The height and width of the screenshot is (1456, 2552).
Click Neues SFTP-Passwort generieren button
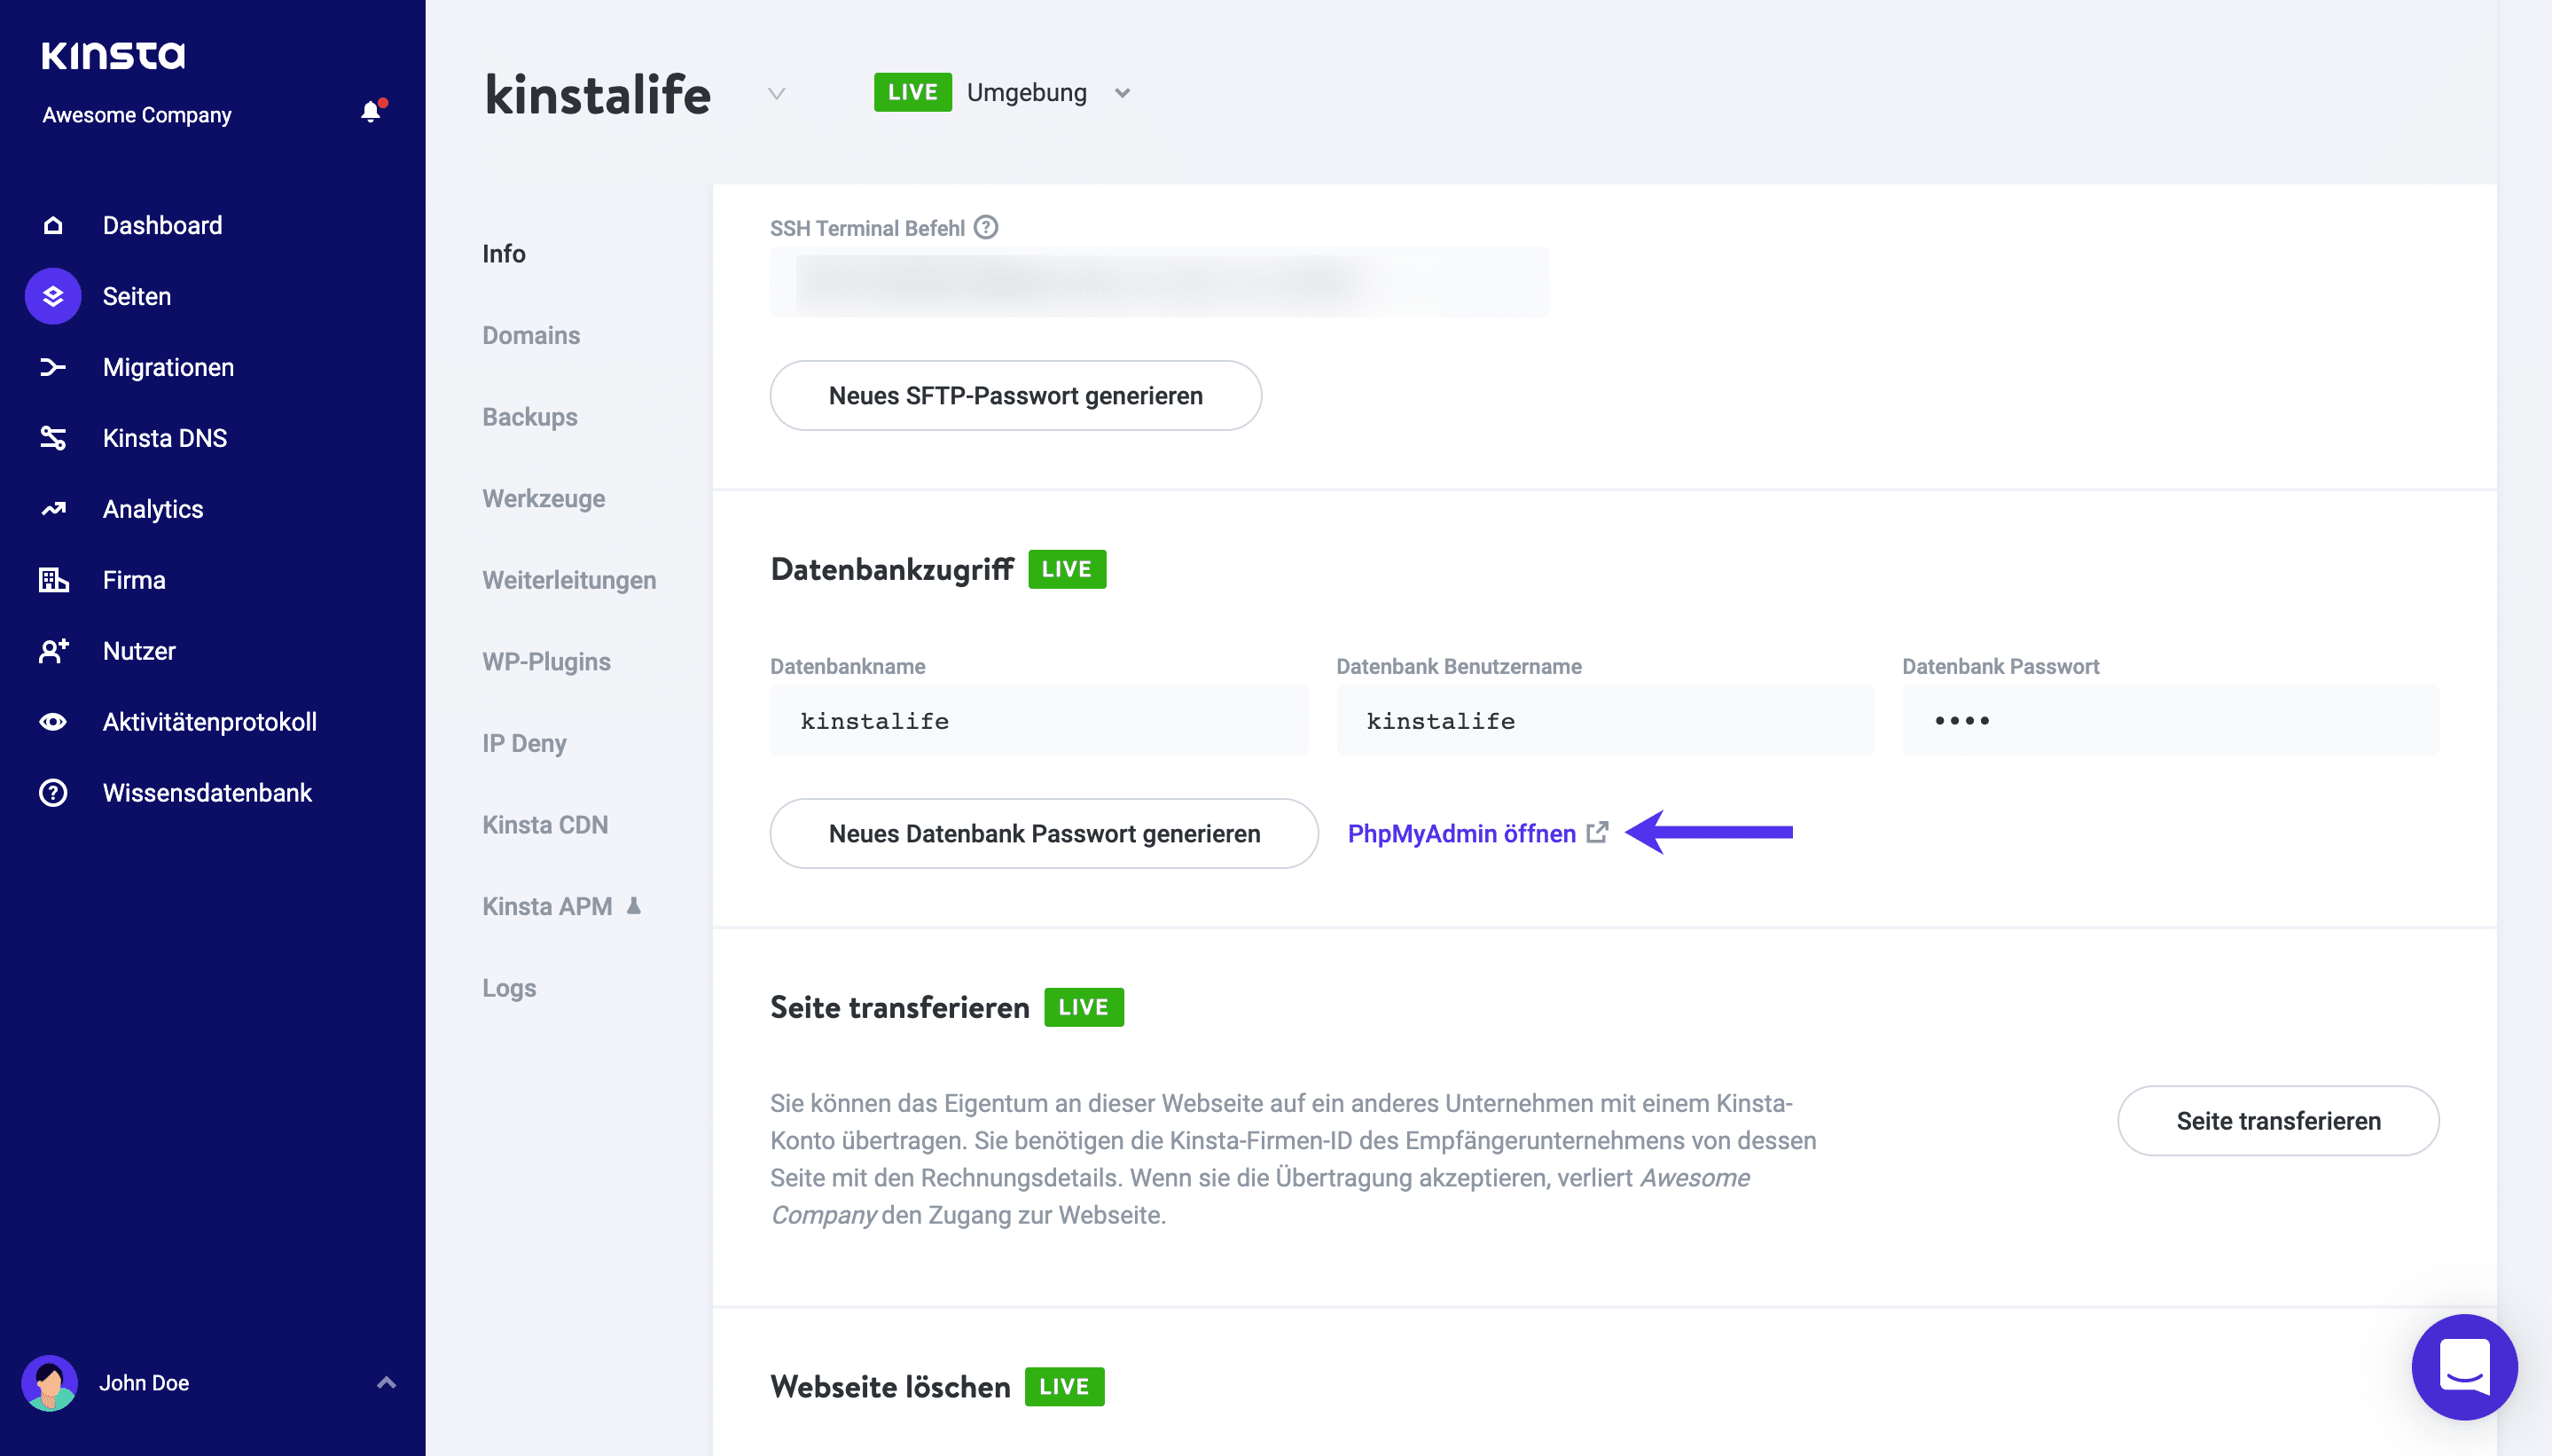point(1015,396)
